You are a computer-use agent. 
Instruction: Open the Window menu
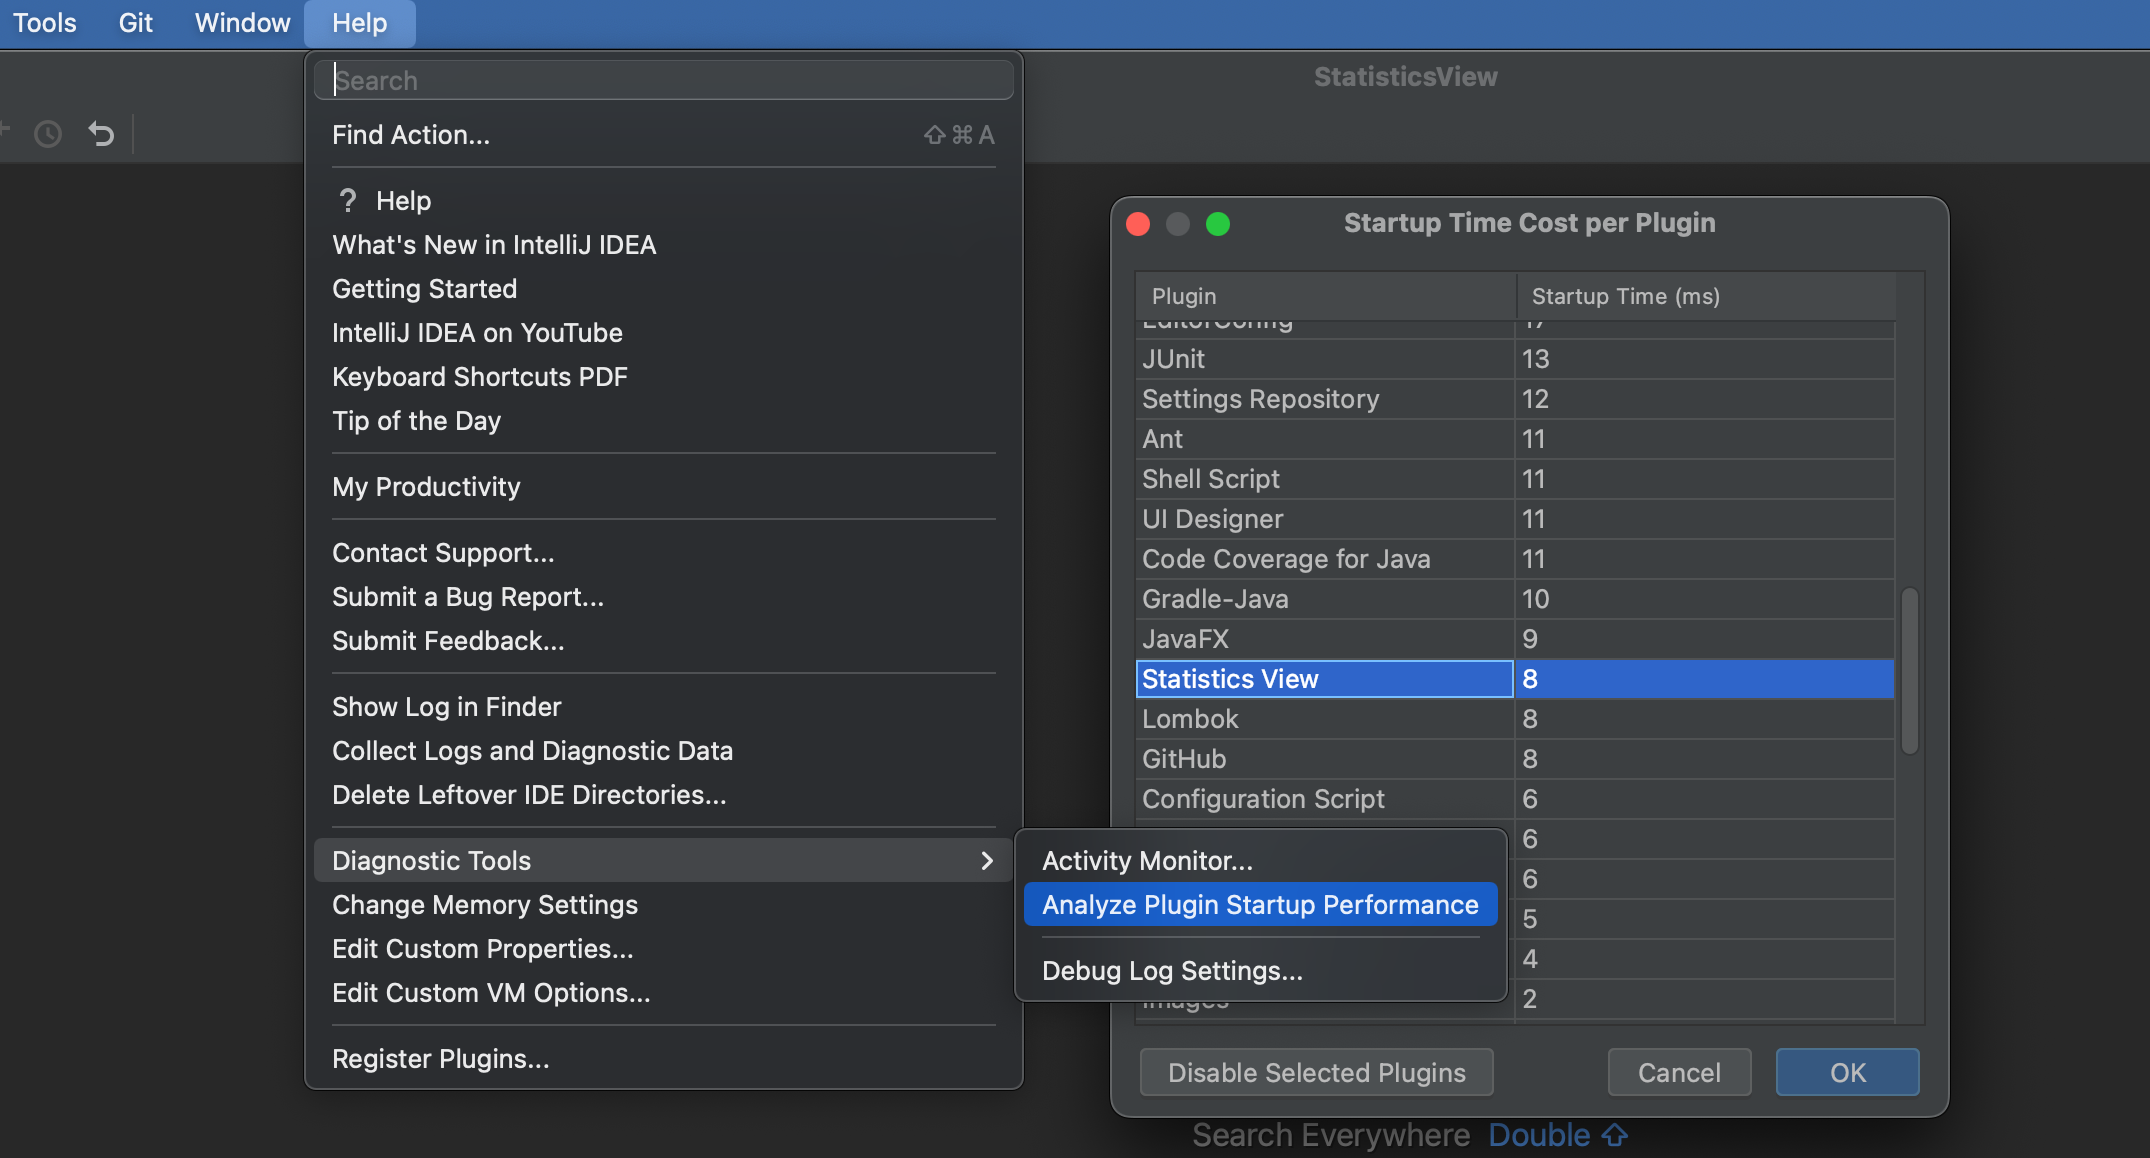pyautogui.click(x=242, y=23)
